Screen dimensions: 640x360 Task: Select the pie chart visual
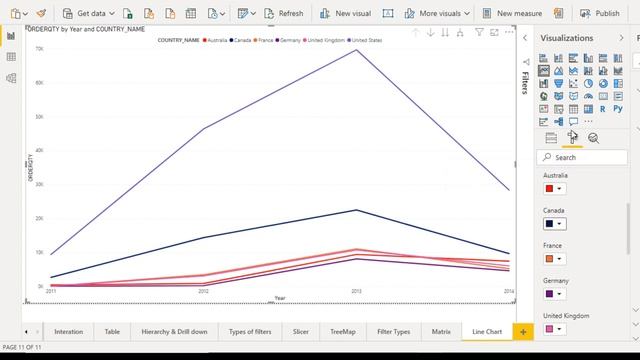pos(588,84)
